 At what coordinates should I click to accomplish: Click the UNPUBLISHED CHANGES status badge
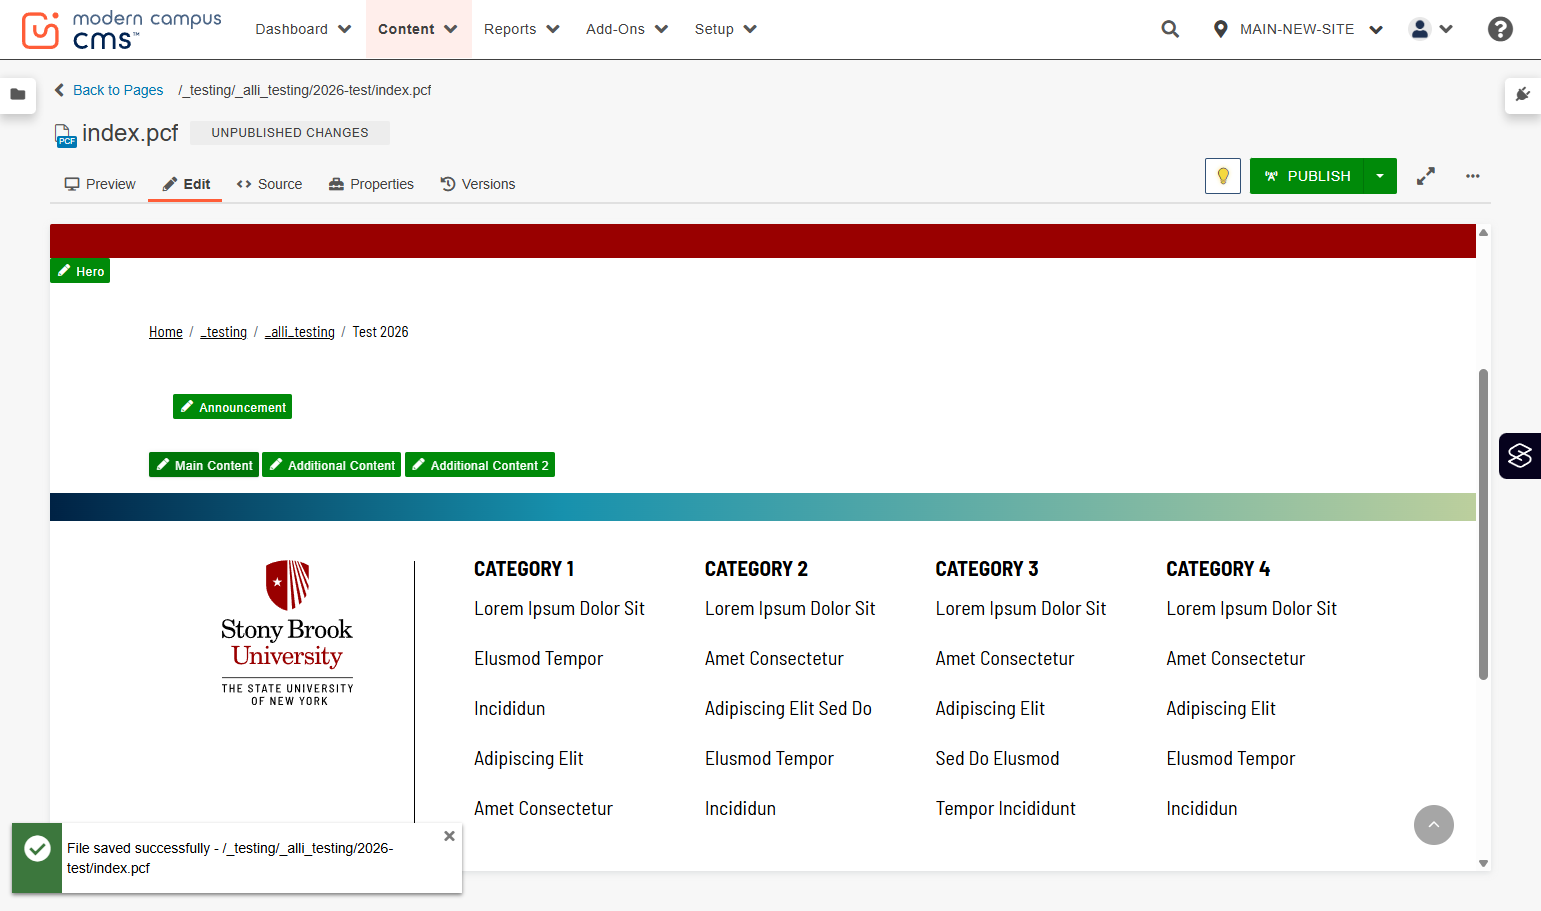[x=290, y=132]
